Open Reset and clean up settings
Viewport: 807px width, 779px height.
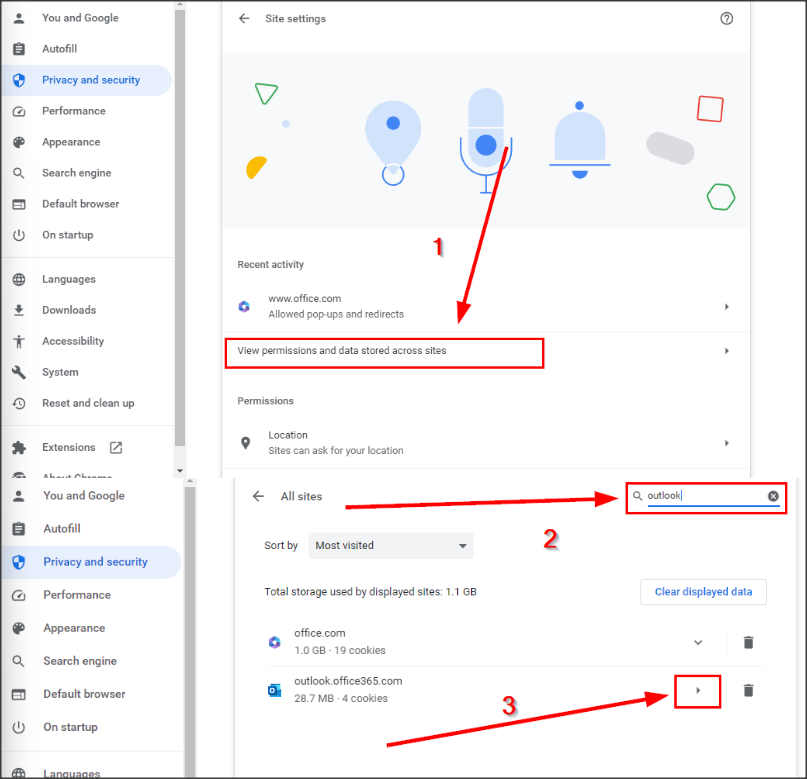[x=88, y=403]
